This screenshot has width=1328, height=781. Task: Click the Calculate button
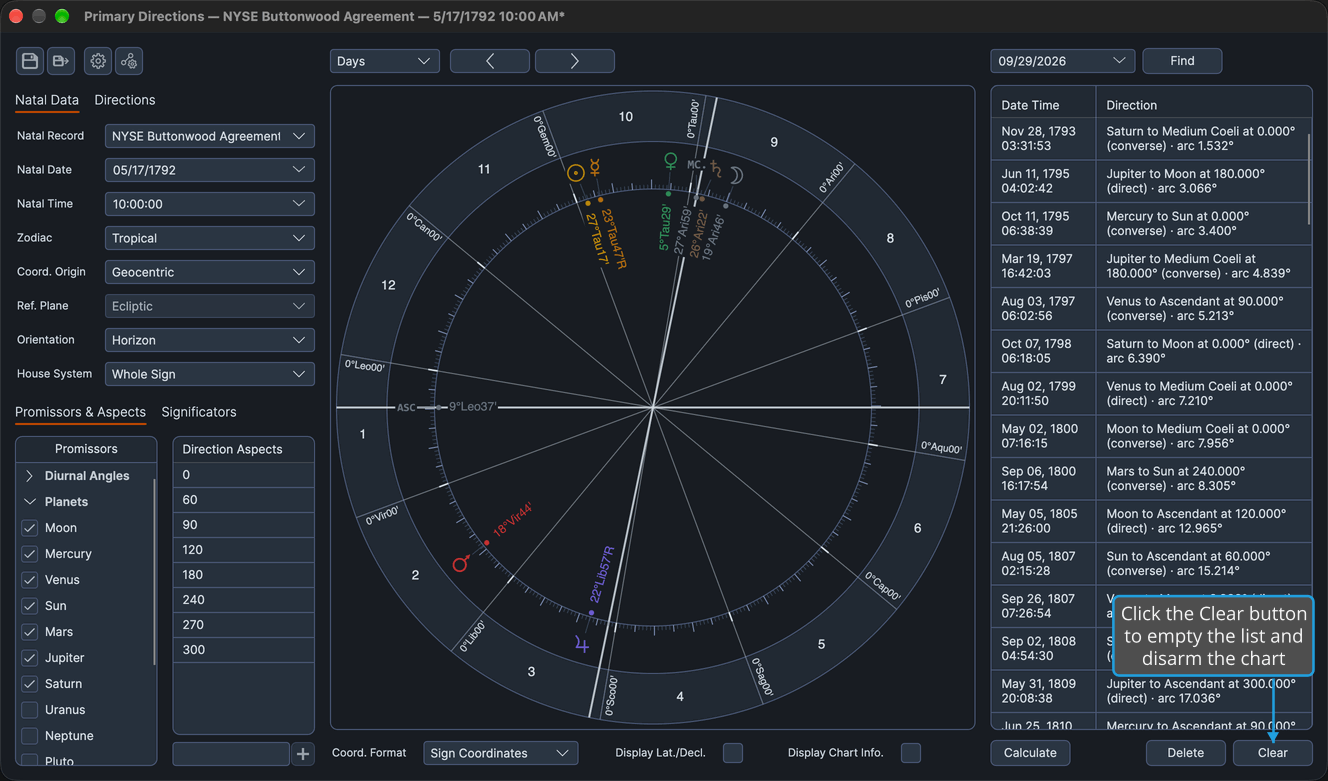(x=1030, y=753)
